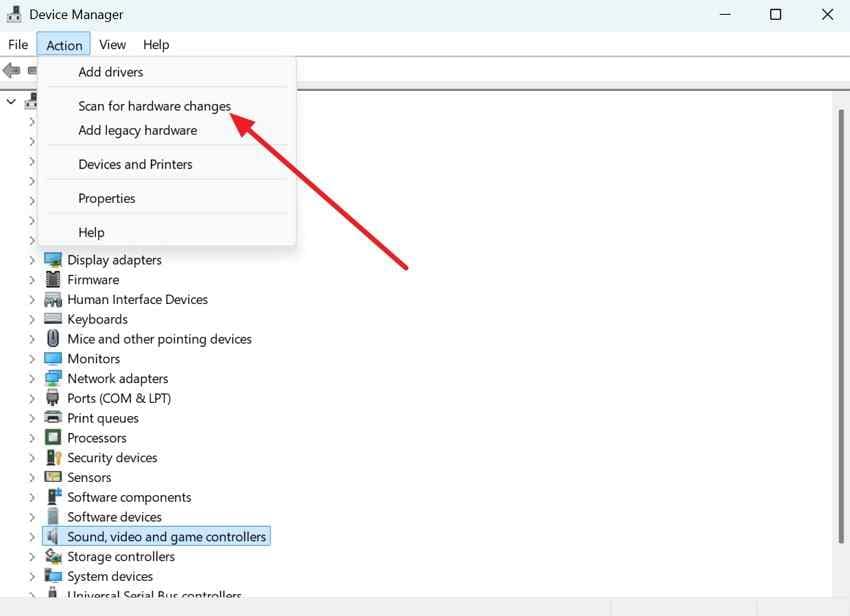Image resolution: width=850 pixels, height=616 pixels.
Task: Select Mice and other pointing devices
Action: click(159, 339)
